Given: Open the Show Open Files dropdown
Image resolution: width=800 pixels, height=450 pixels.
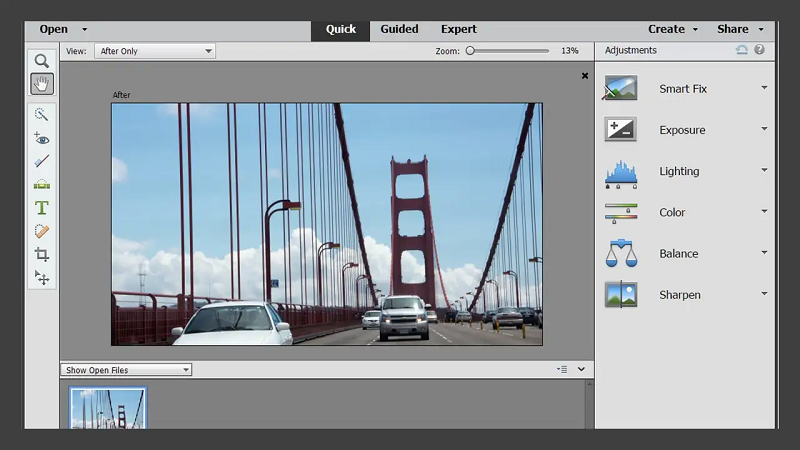Looking at the screenshot, I should tap(126, 370).
